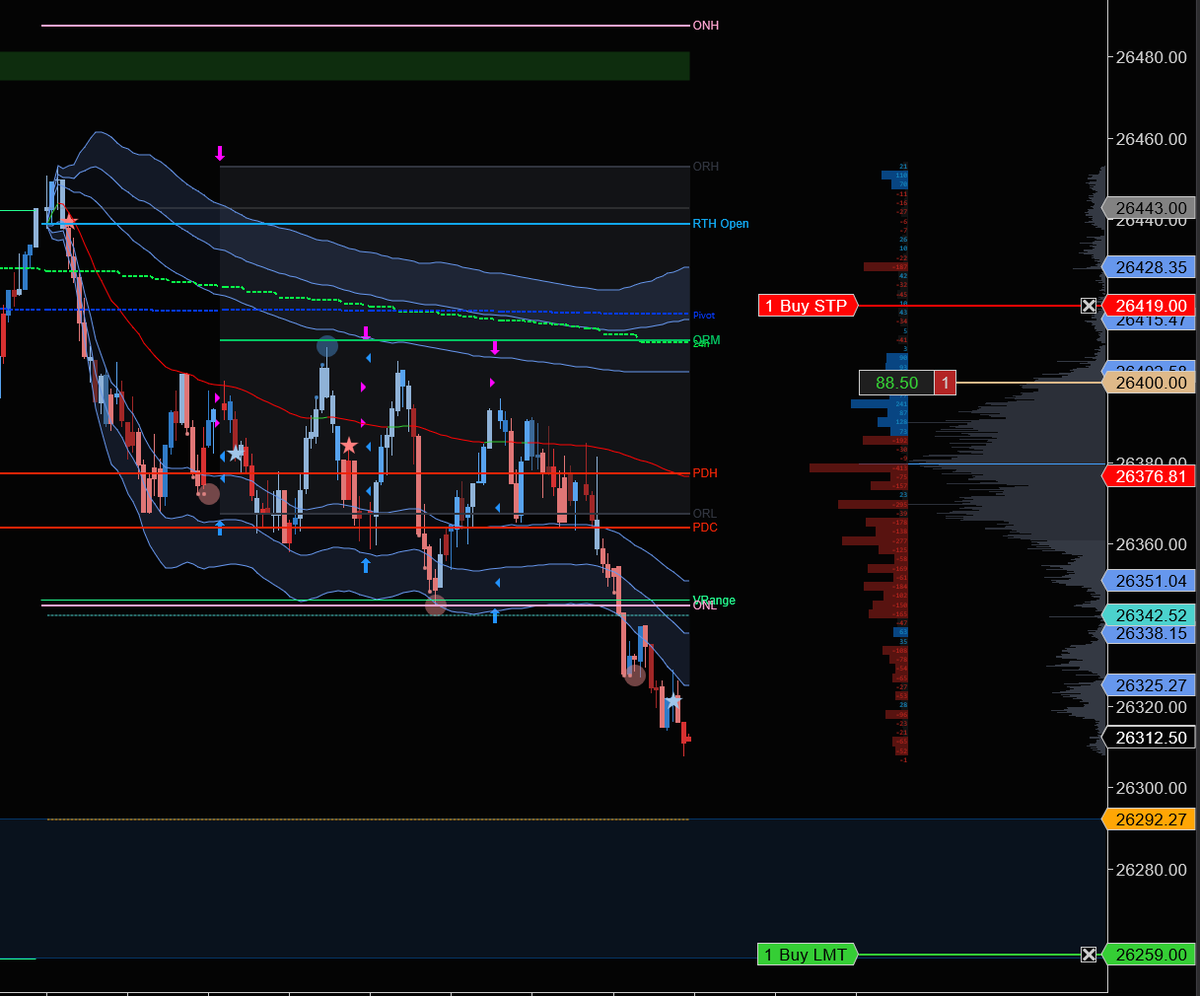1200x996 pixels.
Task: Click the 26342.52 teal price marker
Action: pyautogui.click(x=1150, y=615)
